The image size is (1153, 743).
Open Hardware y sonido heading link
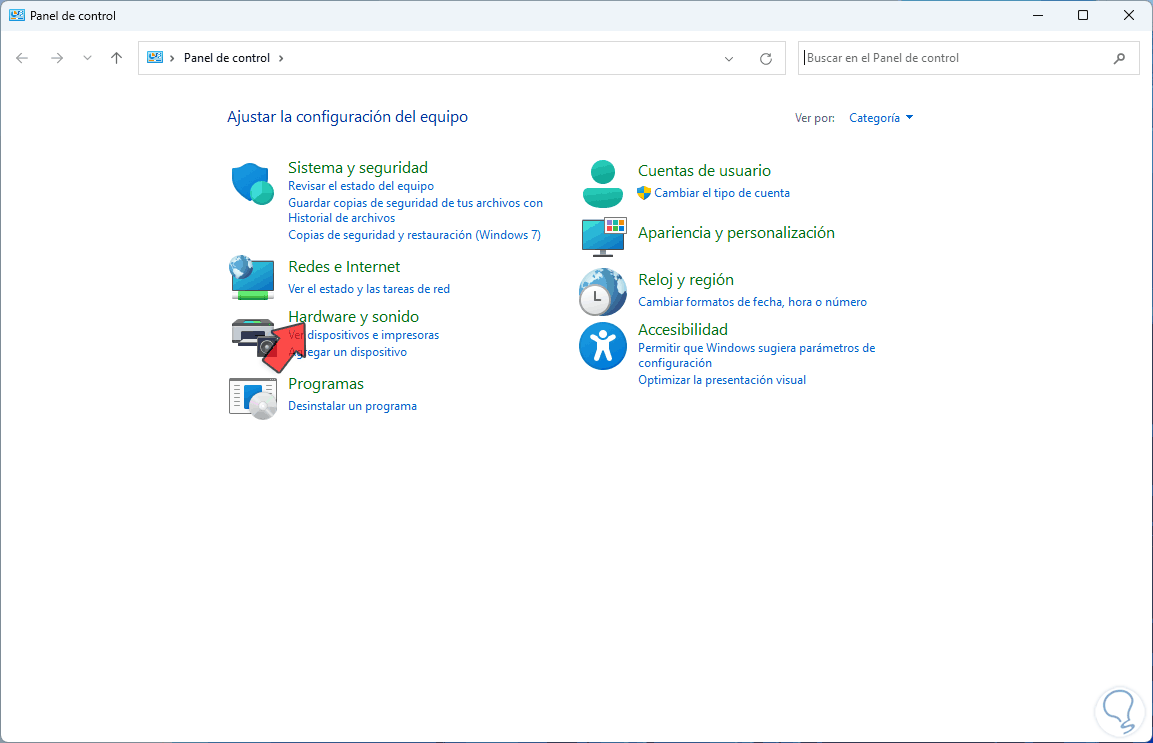(x=353, y=317)
